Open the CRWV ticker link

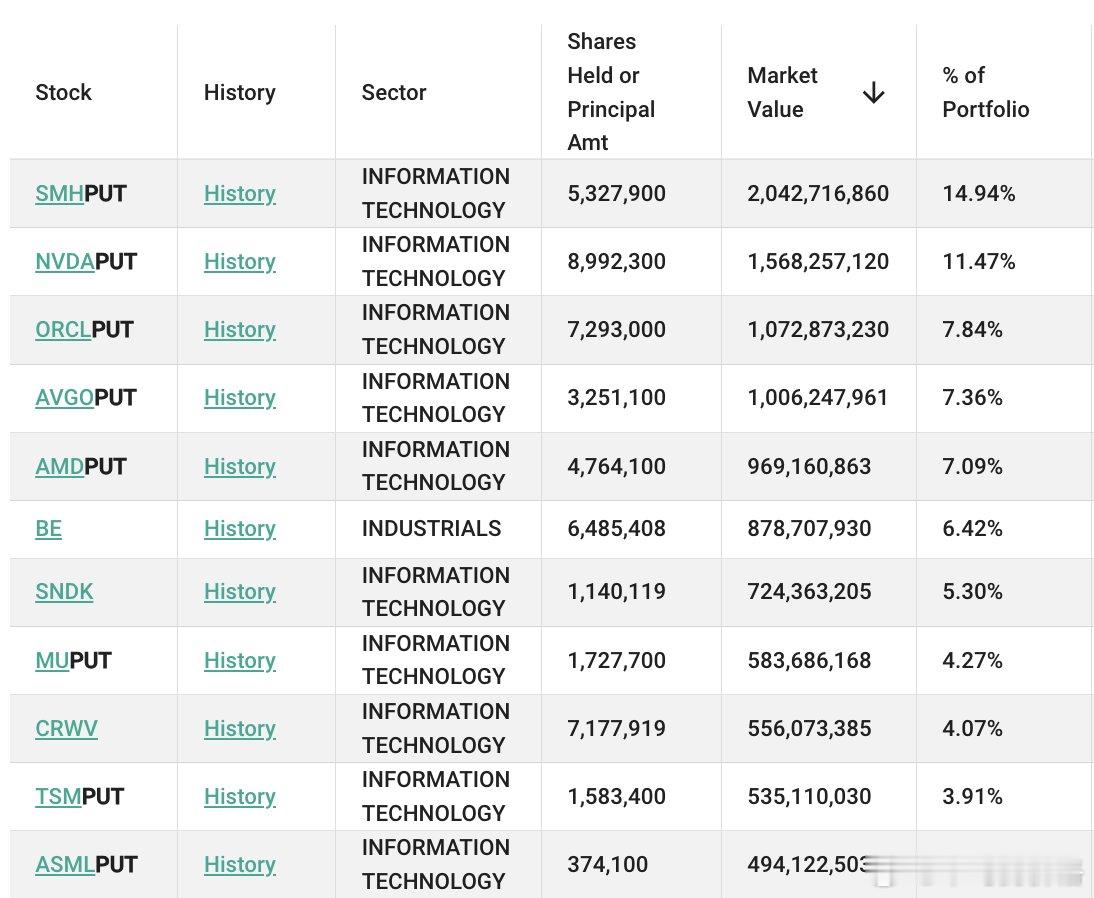[66, 728]
